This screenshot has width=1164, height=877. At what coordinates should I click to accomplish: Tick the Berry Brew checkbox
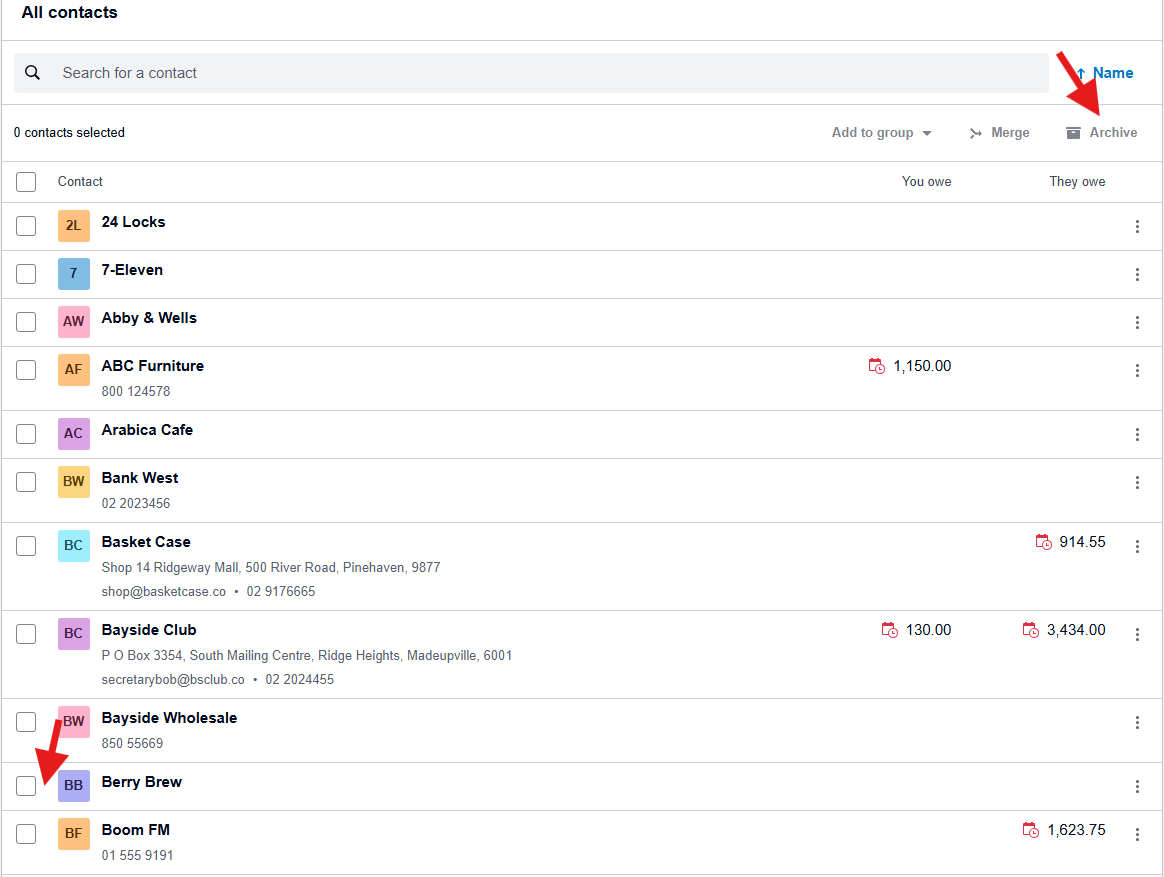[x=26, y=786]
